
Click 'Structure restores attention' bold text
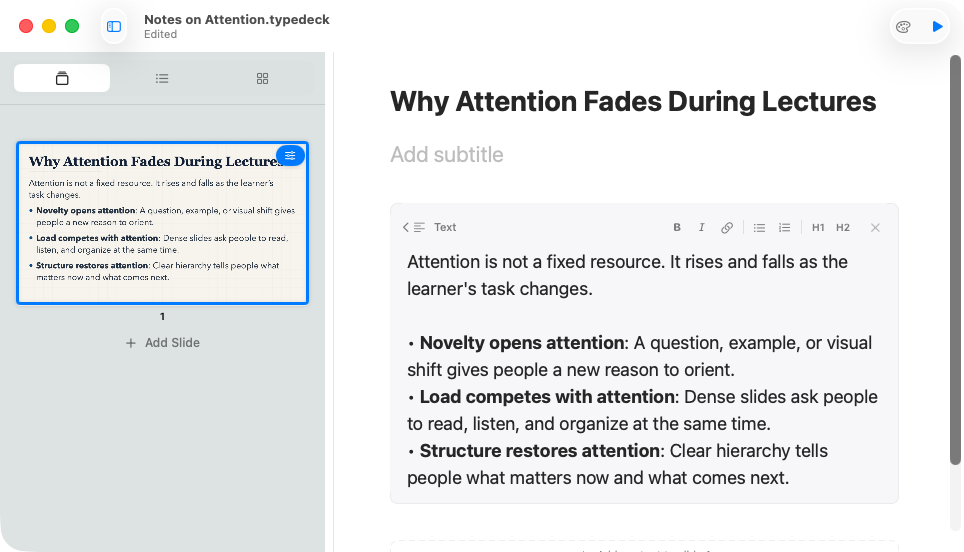click(540, 451)
